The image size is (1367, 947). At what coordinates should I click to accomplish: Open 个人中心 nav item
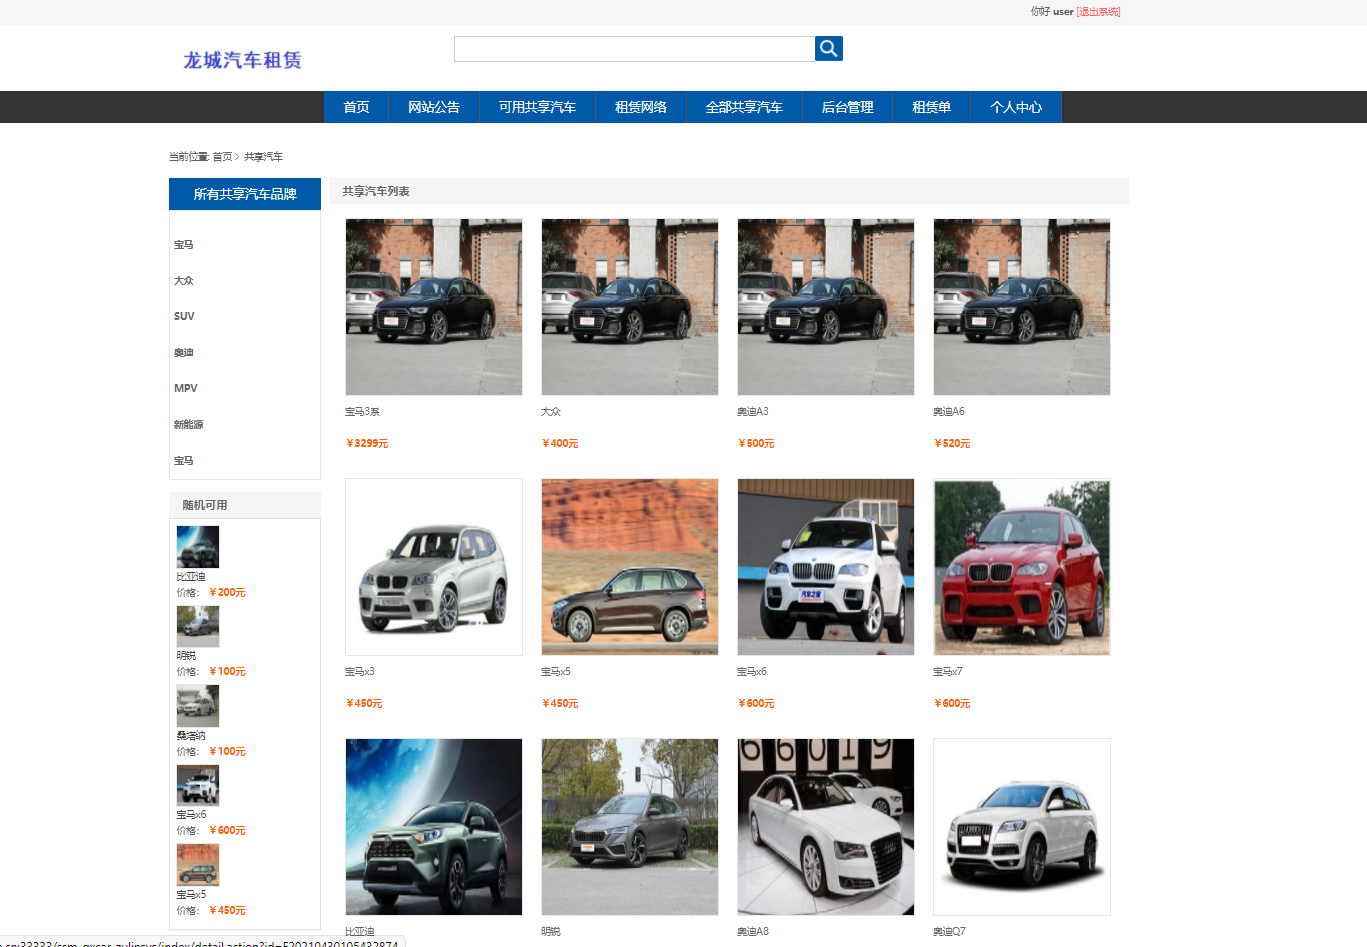pyautogui.click(x=1016, y=107)
